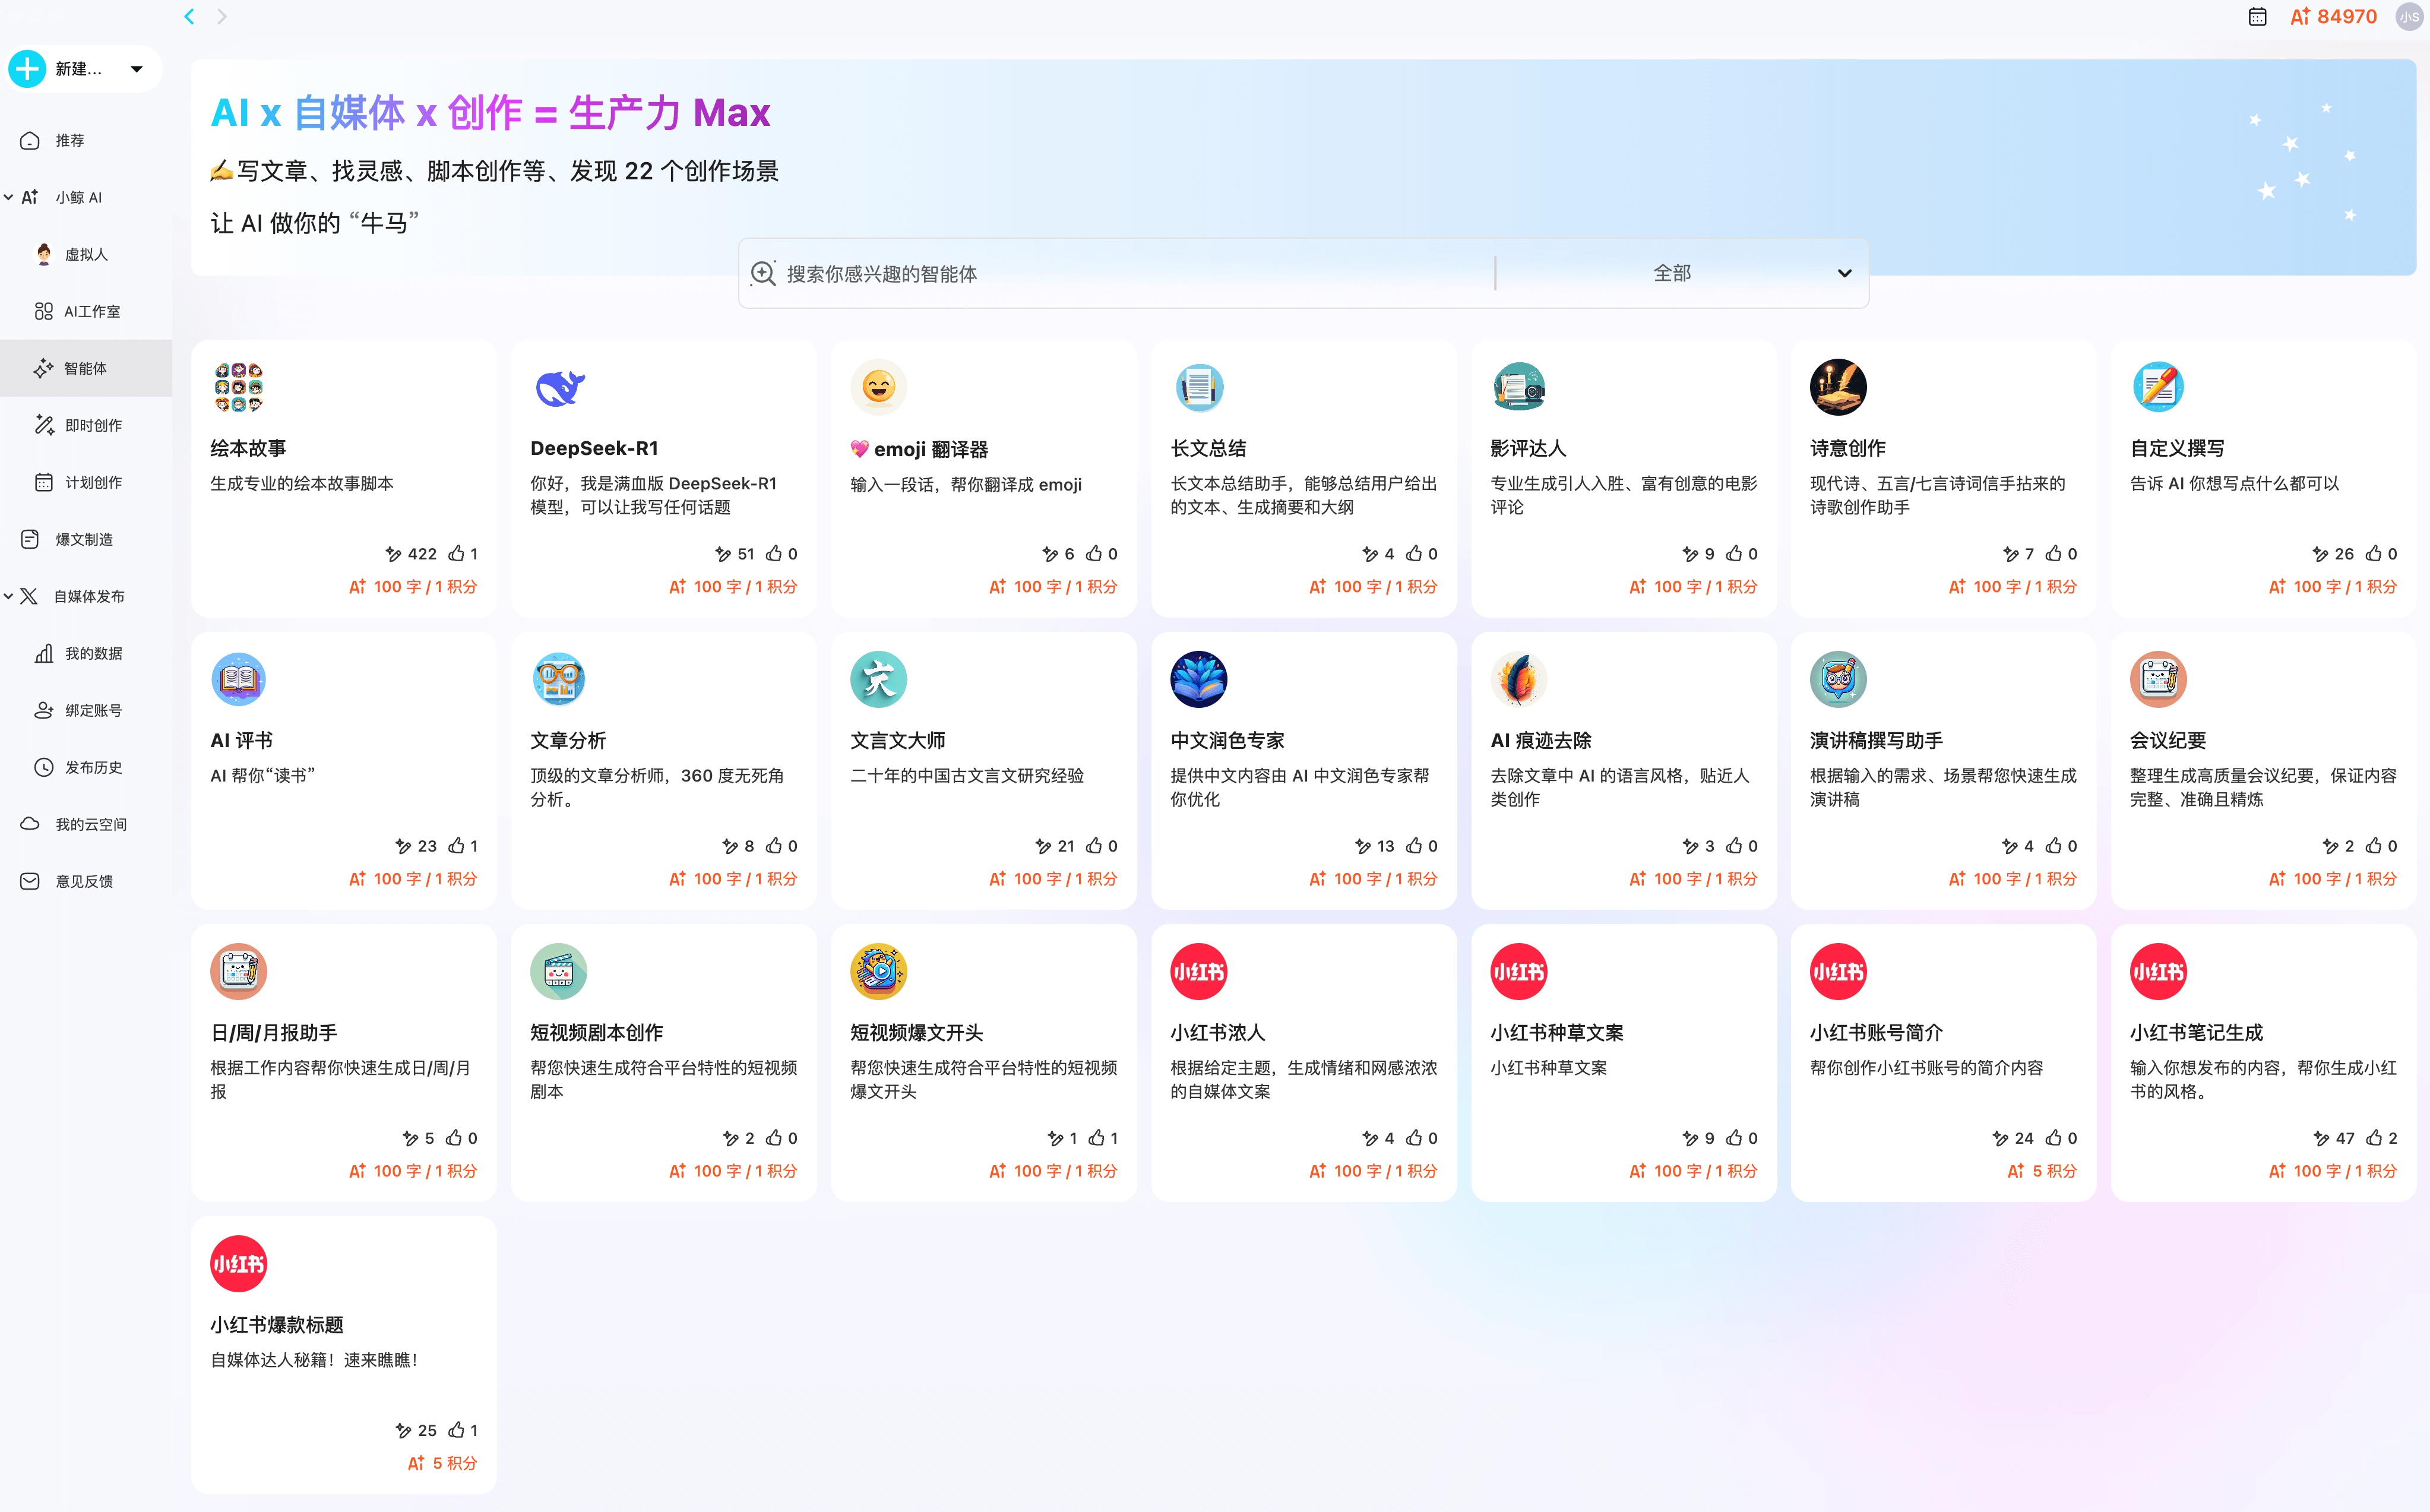Collapse the 小鲸 AI sidebar section
This screenshot has width=2430, height=1512.
[9, 197]
